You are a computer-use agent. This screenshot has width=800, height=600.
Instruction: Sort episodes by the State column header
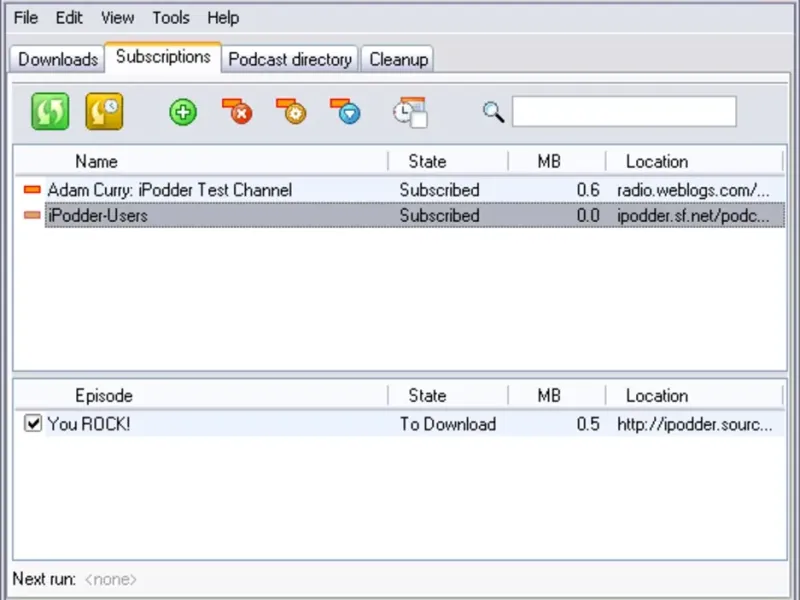click(448, 395)
